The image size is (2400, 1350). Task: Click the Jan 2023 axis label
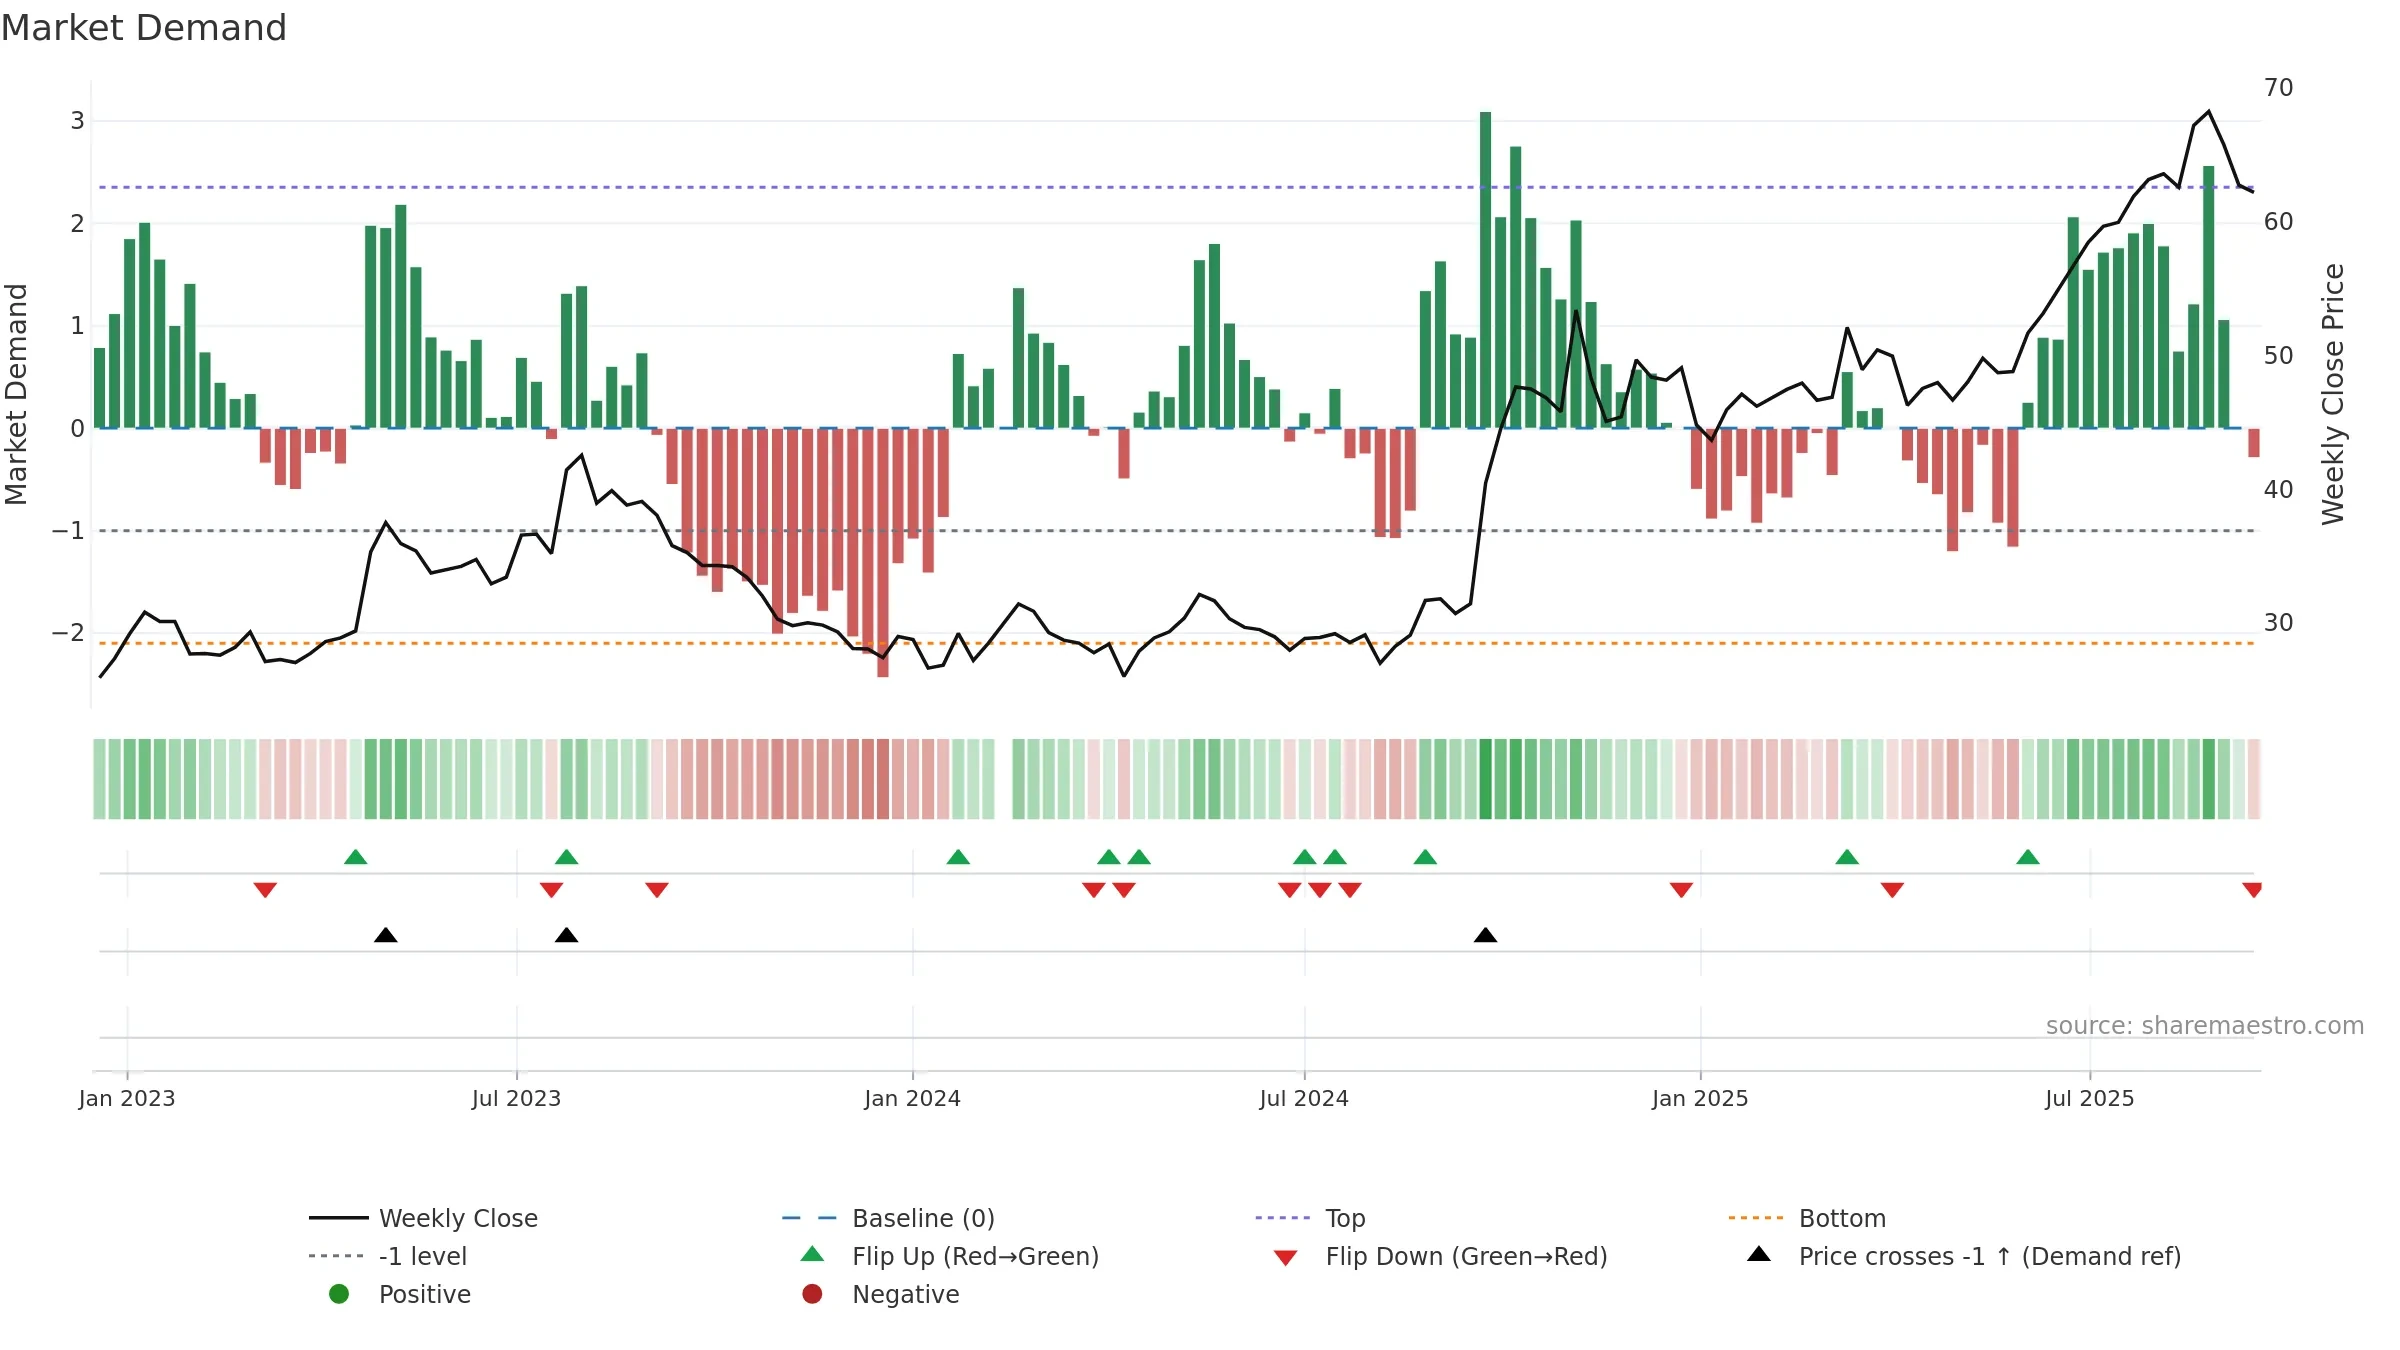pos(127,1098)
